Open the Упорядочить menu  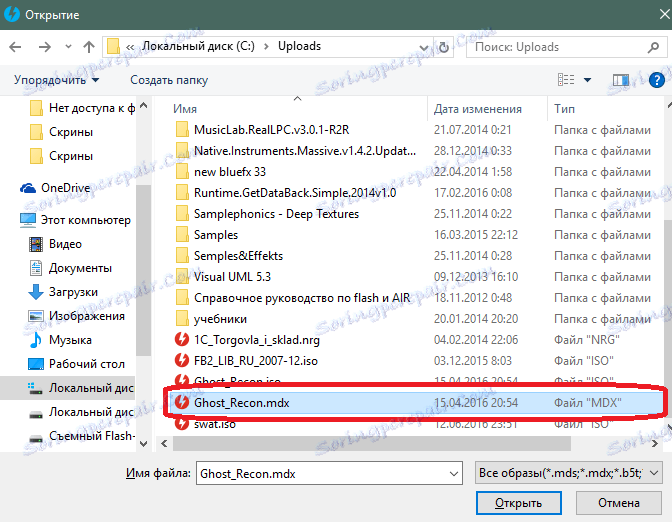coord(56,80)
